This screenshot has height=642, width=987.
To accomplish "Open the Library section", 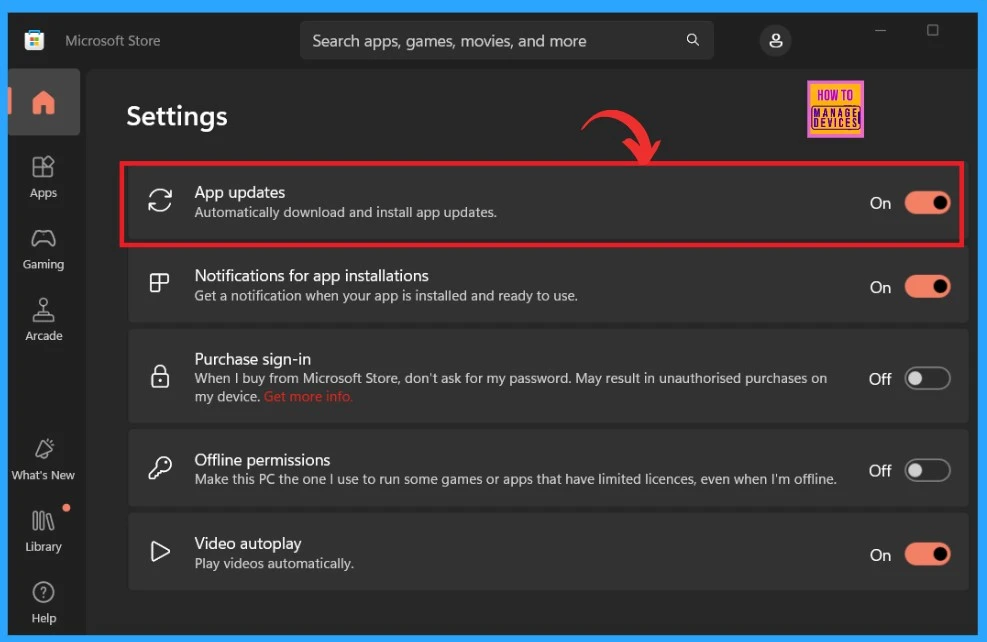I will tap(43, 531).
